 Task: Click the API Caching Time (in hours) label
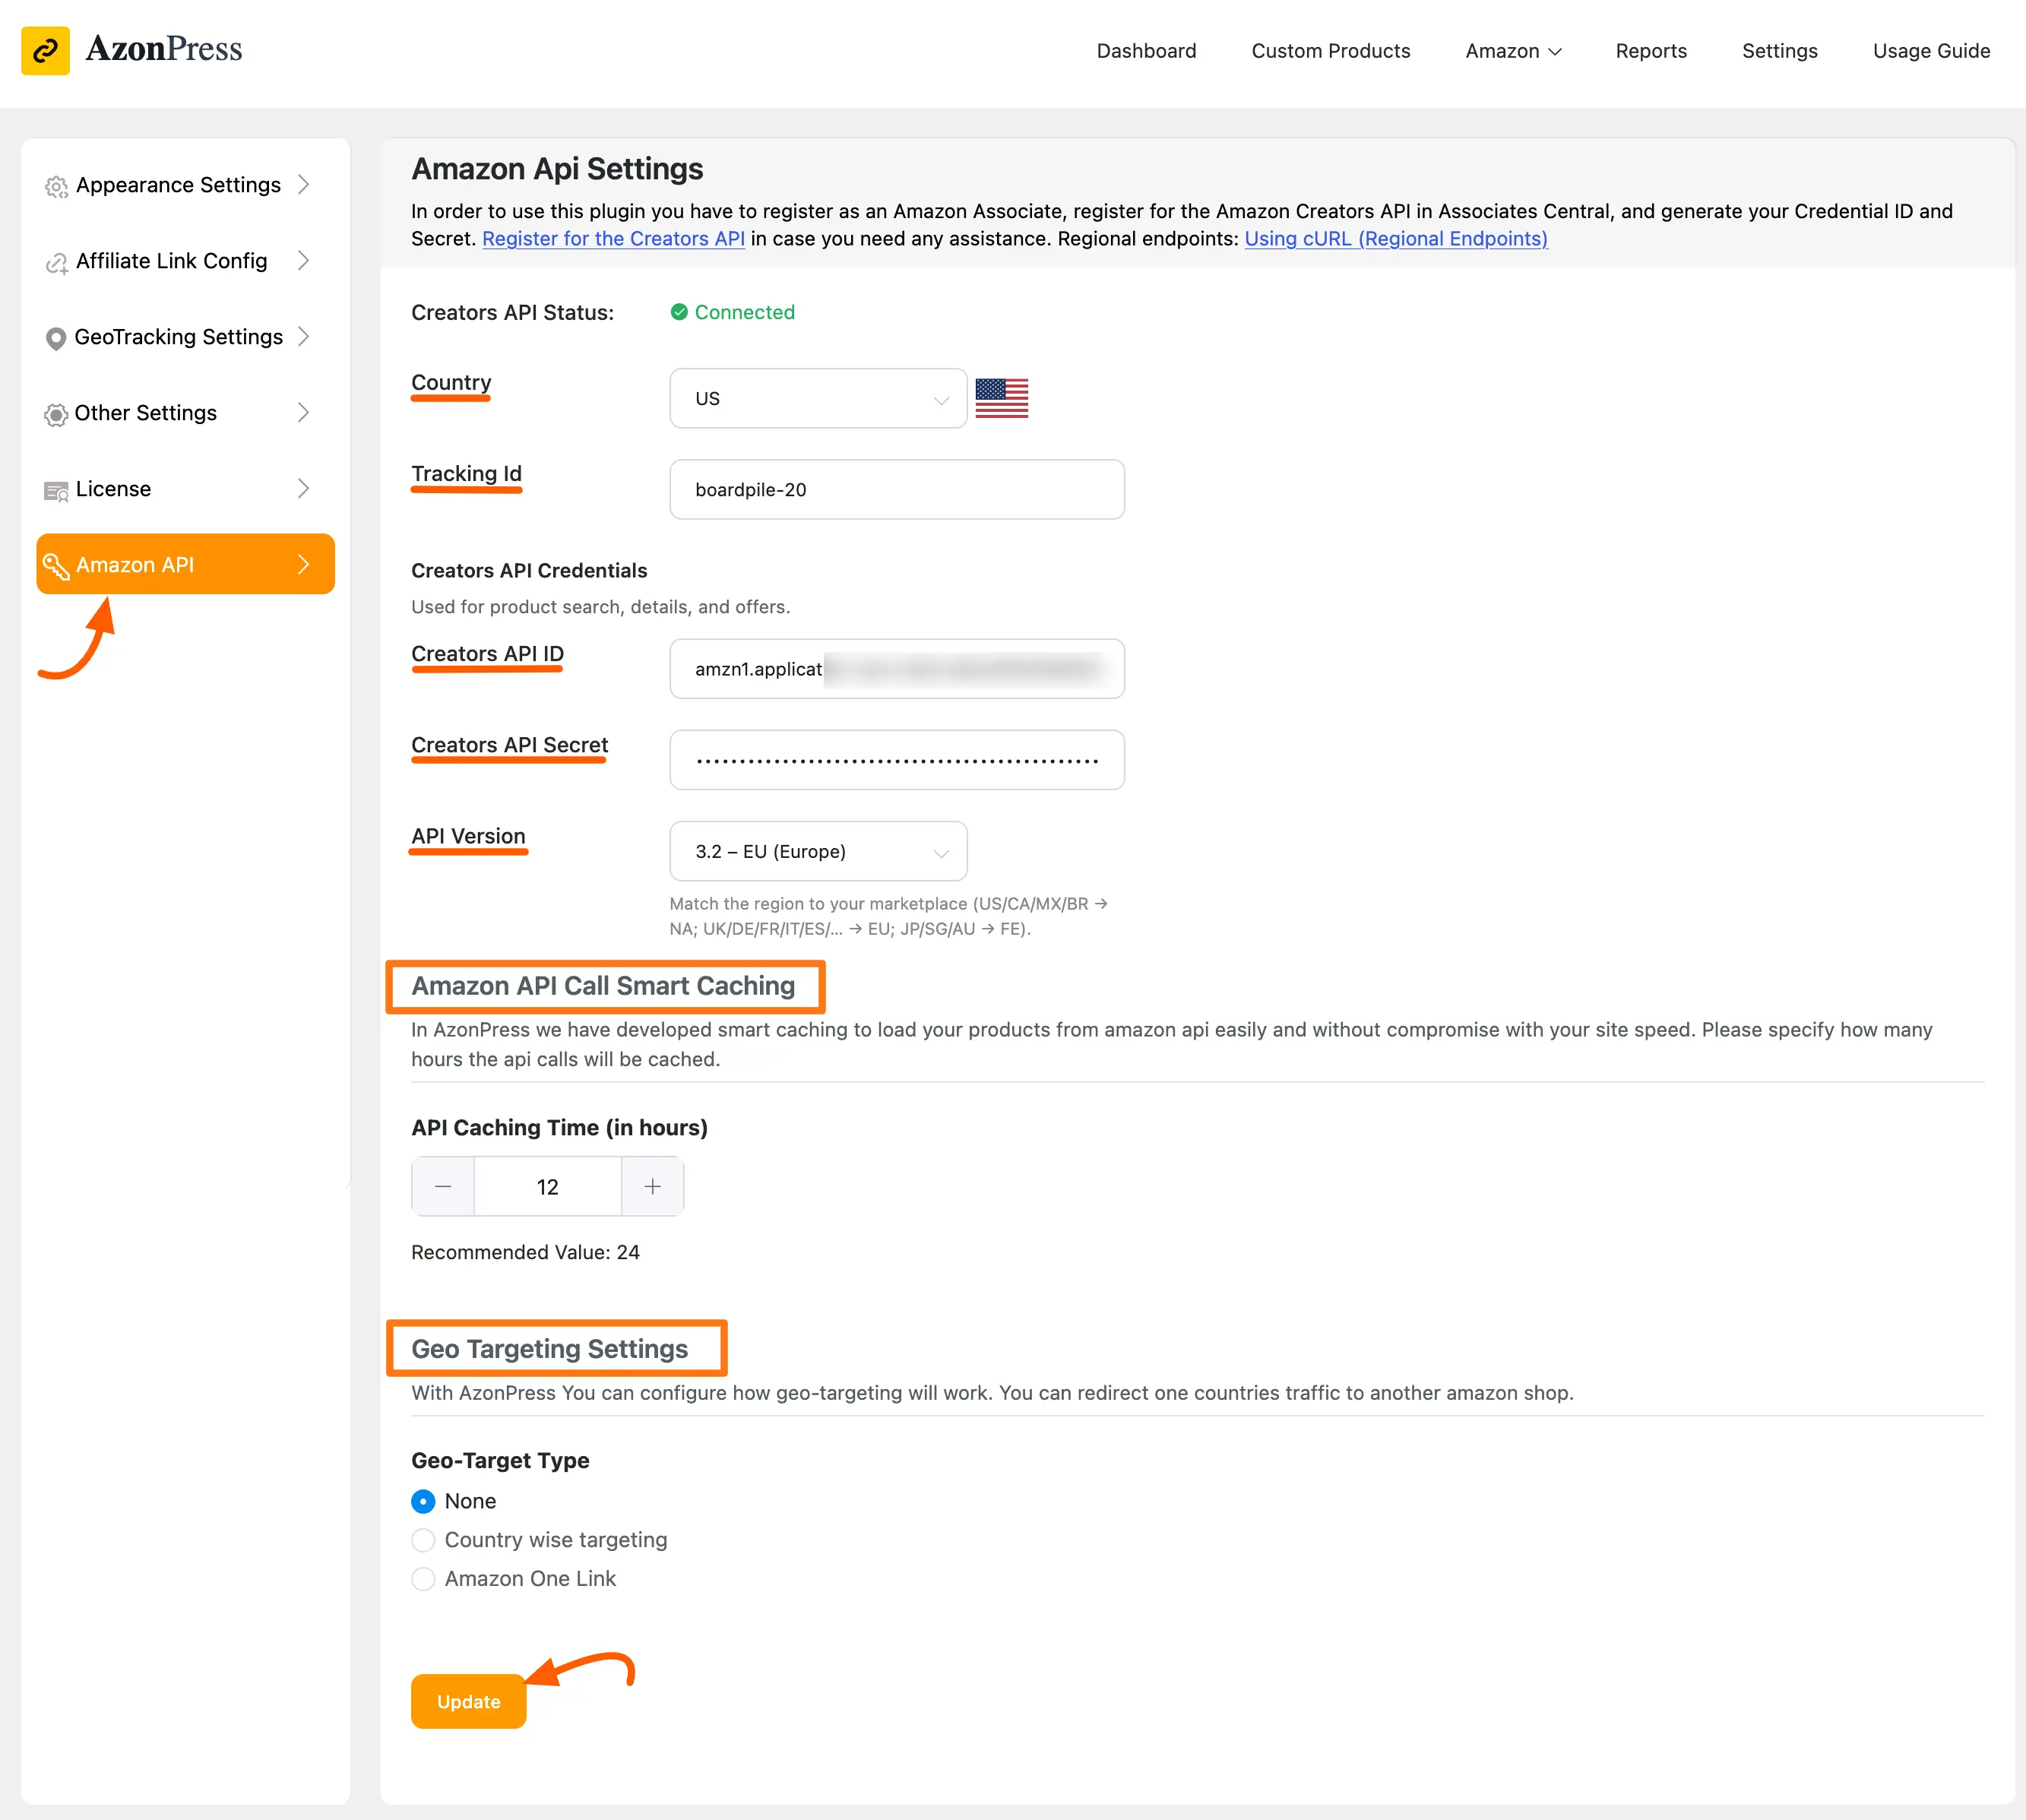tap(559, 1128)
